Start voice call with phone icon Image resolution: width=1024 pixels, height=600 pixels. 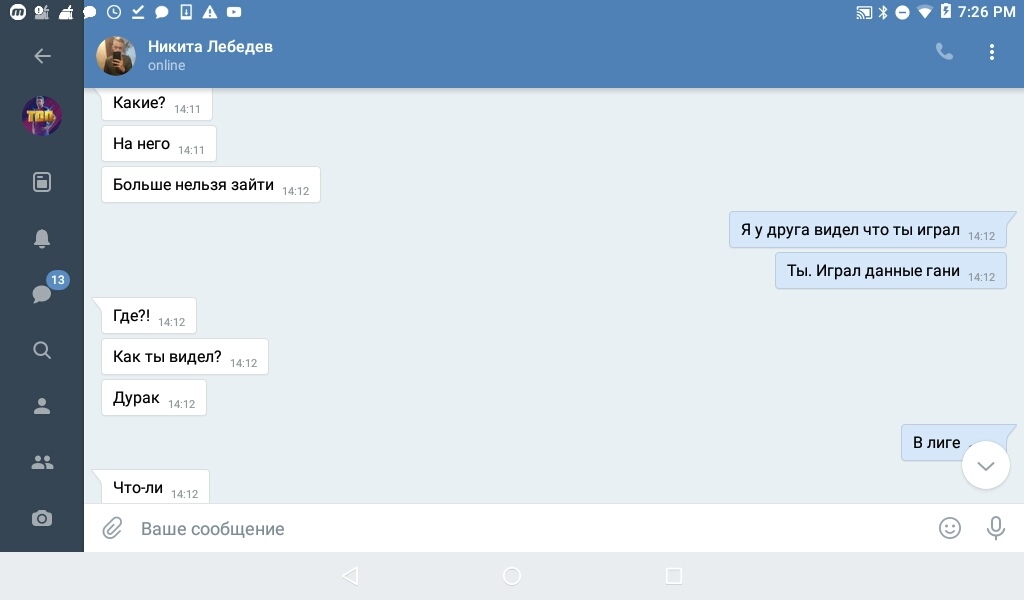[944, 52]
